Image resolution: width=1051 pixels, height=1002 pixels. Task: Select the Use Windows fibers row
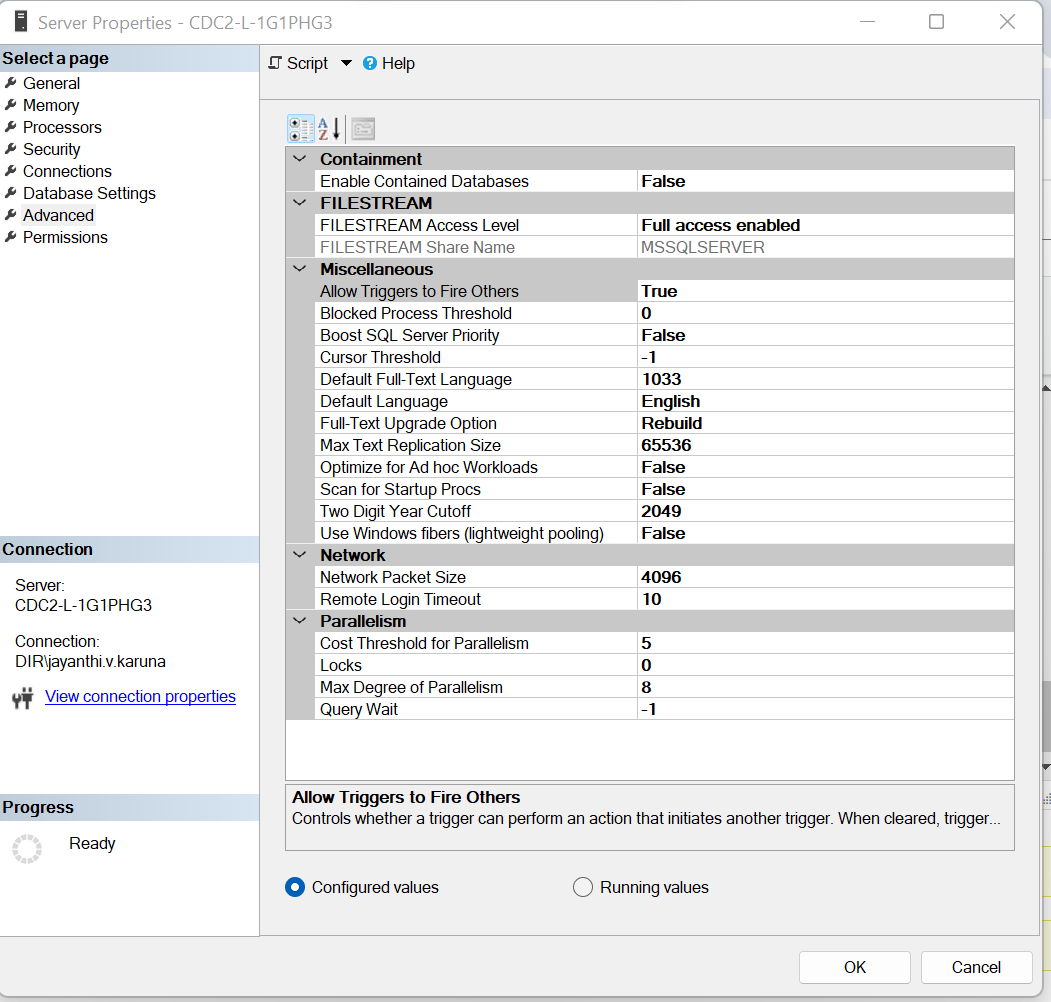(664, 534)
